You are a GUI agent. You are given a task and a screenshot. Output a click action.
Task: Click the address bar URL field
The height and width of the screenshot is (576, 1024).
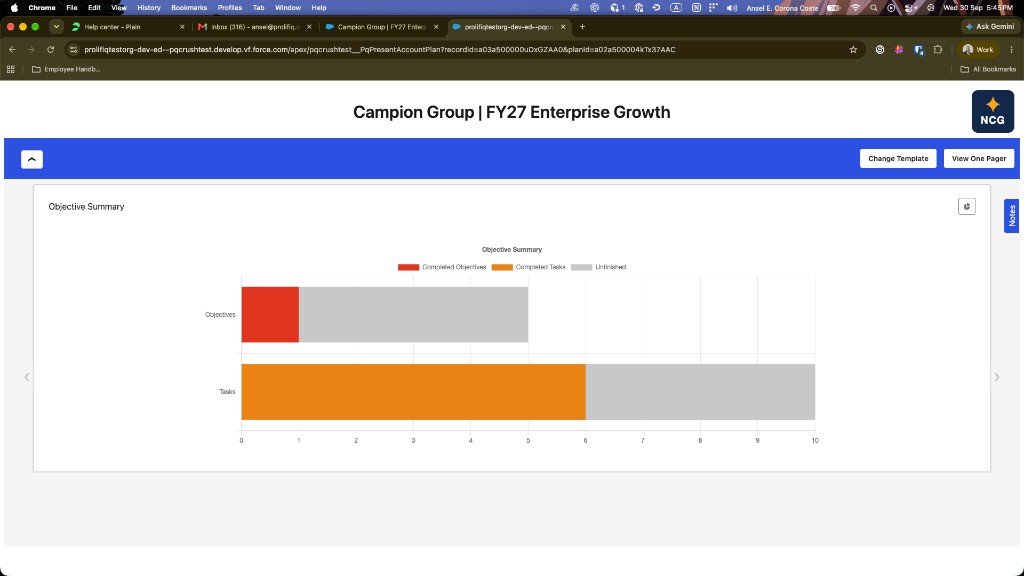[464, 50]
